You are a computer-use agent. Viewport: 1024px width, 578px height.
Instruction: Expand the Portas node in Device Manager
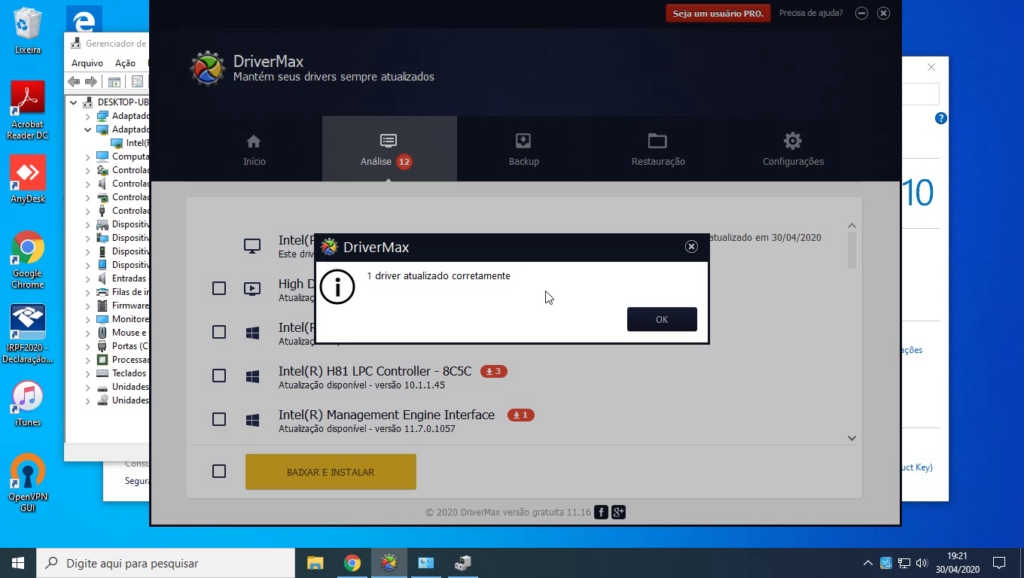pos(88,347)
